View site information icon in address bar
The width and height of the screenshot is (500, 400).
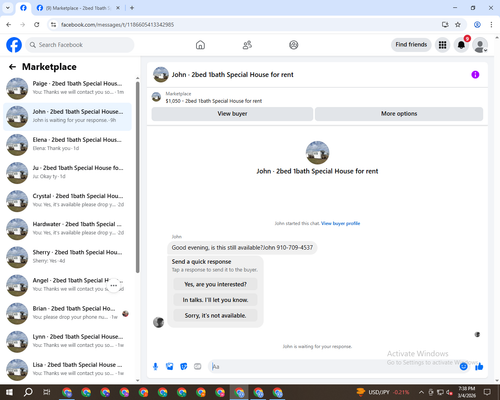tap(53, 25)
